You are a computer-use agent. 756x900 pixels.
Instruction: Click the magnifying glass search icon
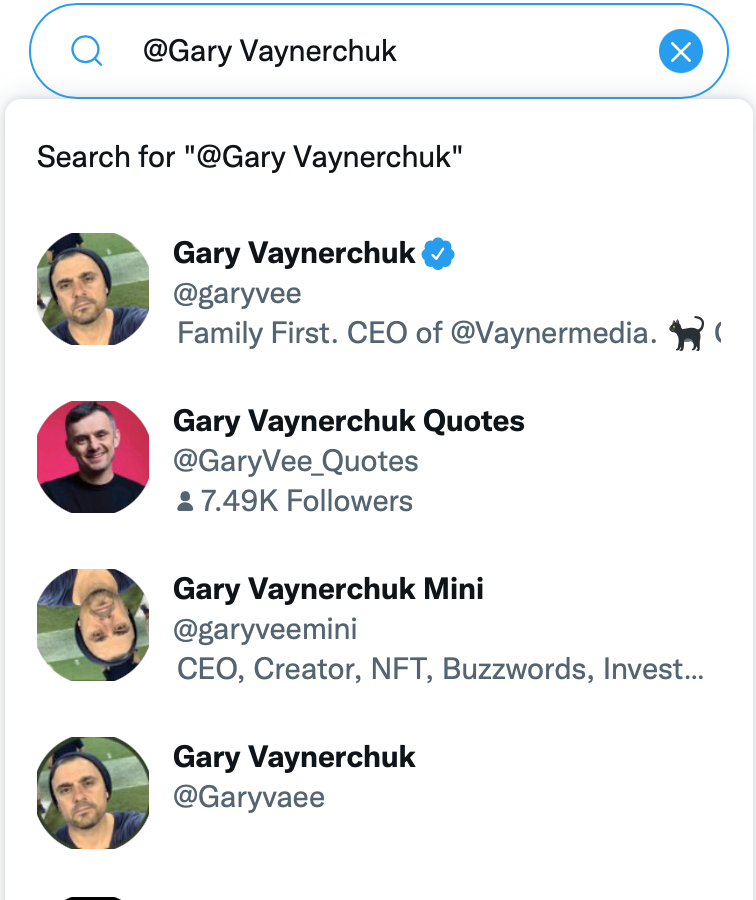pos(88,51)
